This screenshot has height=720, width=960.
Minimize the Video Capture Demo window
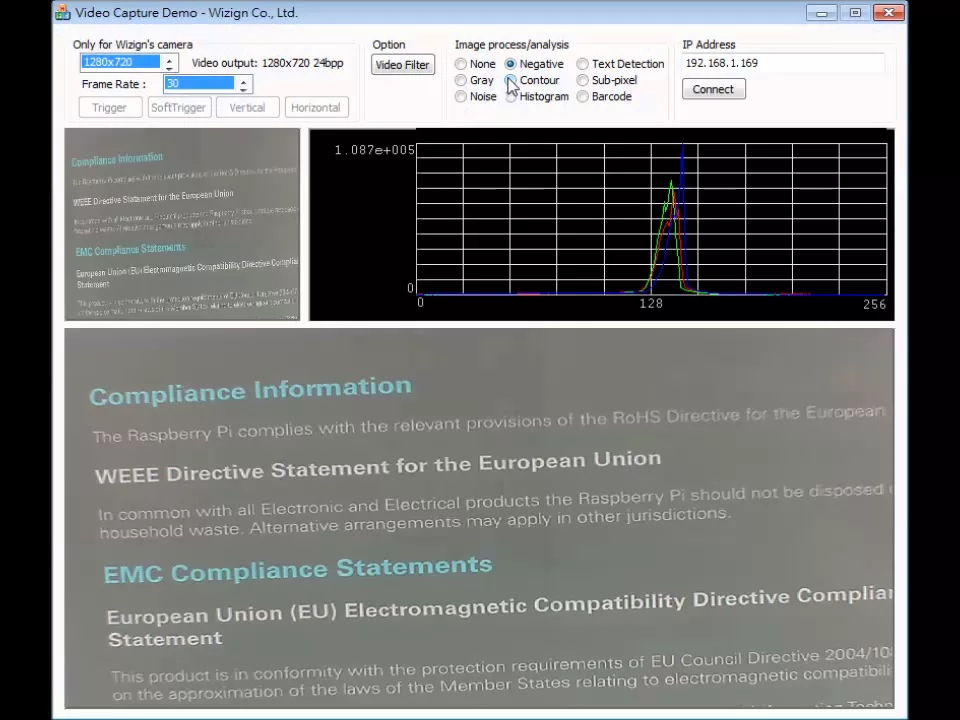(822, 12)
